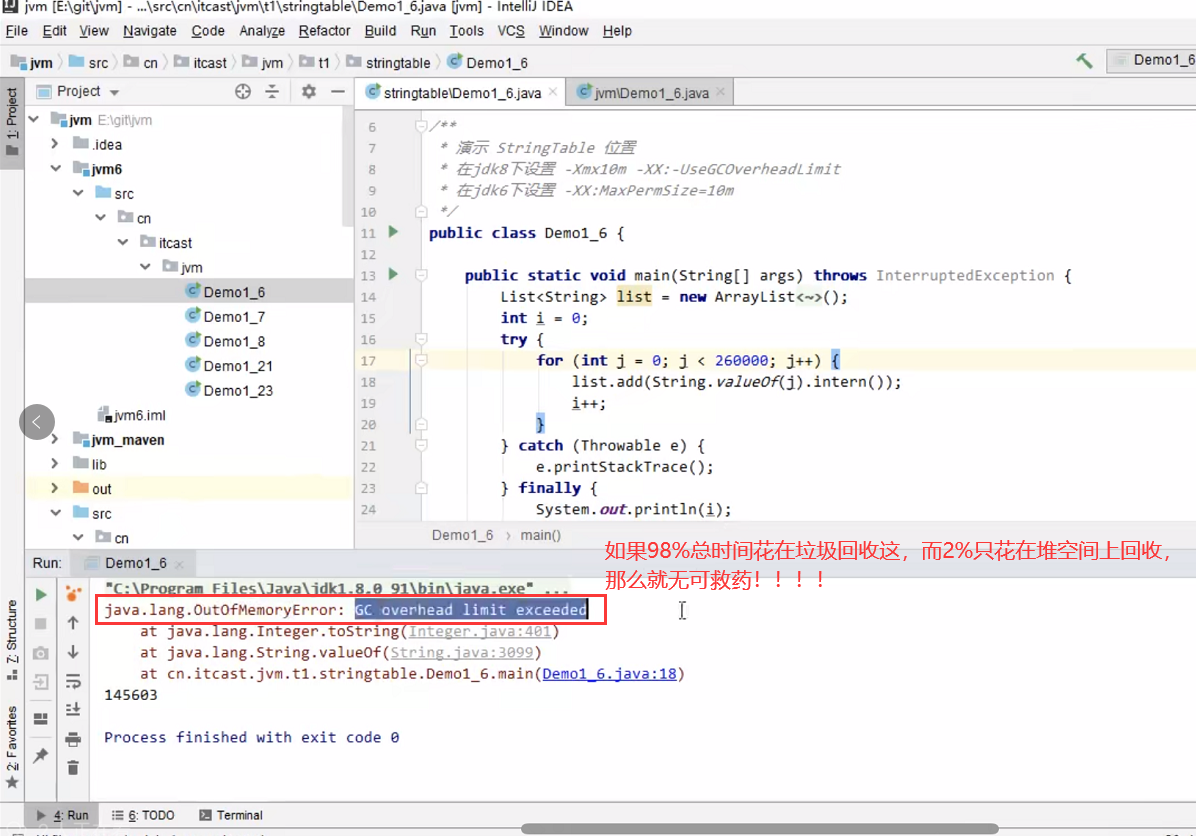Open the Refactor menu
Viewport: 1196px width, 836px height.
(x=324, y=31)
